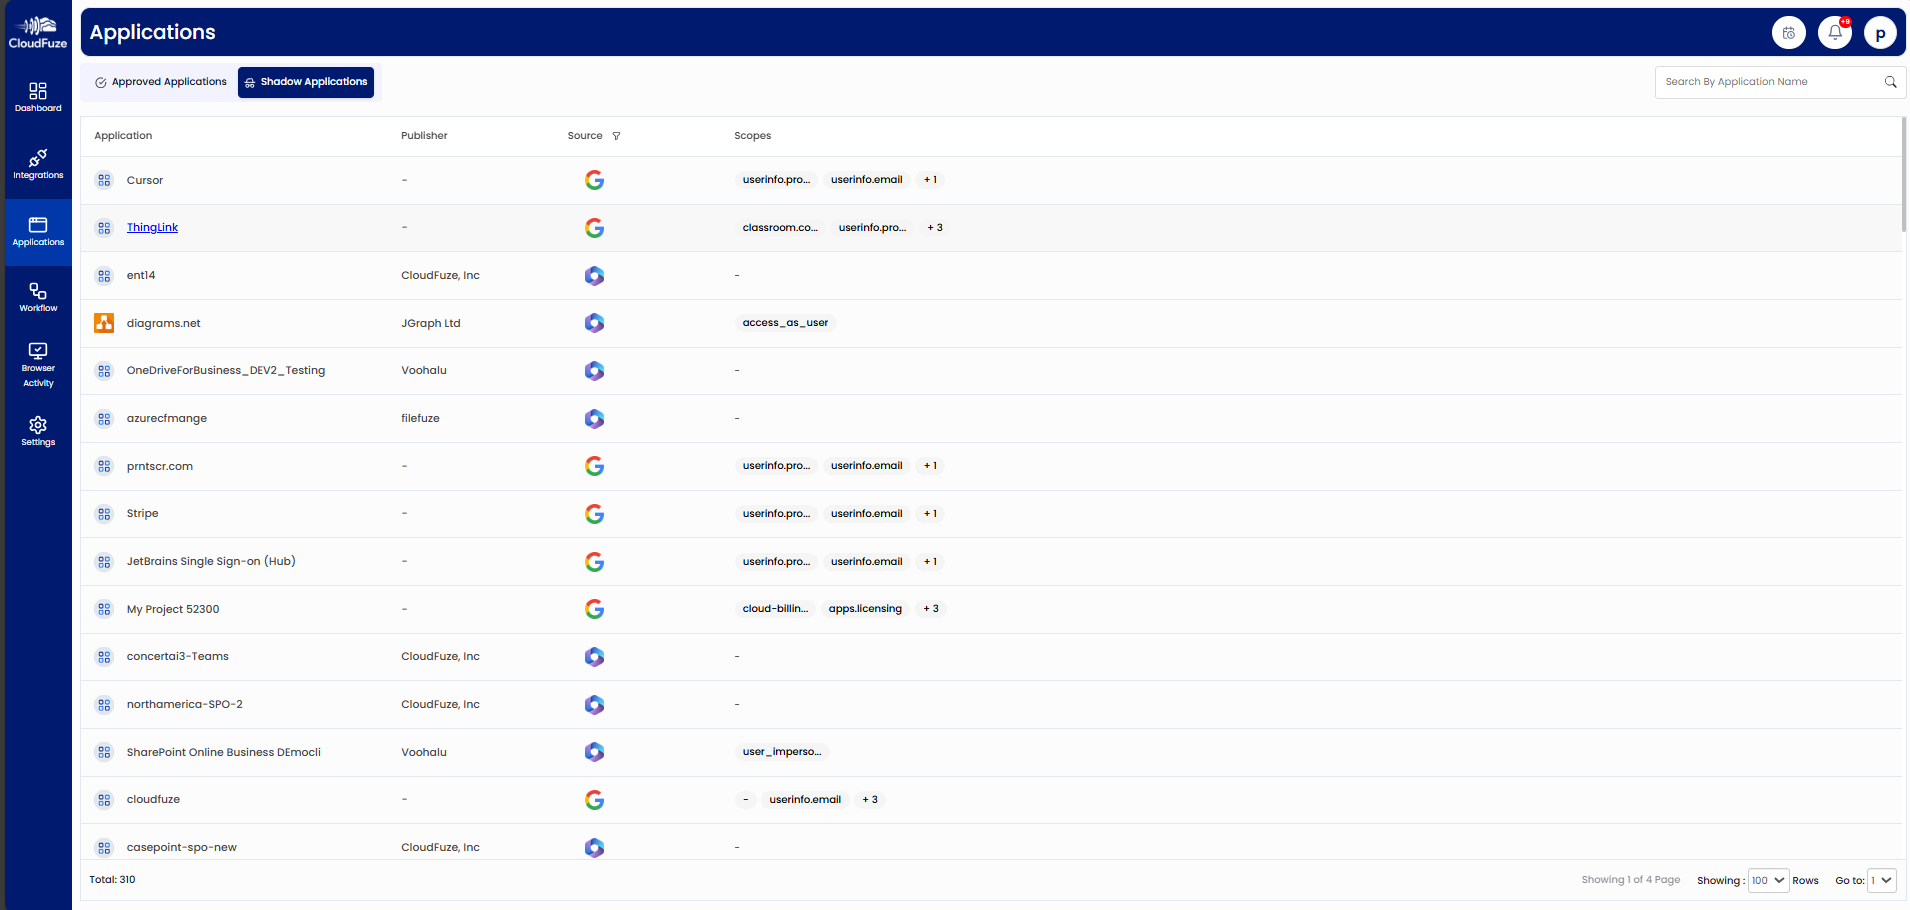Open Settings from the sidebar
Viewport: 1910px width, 910px height.
[37, 429]
